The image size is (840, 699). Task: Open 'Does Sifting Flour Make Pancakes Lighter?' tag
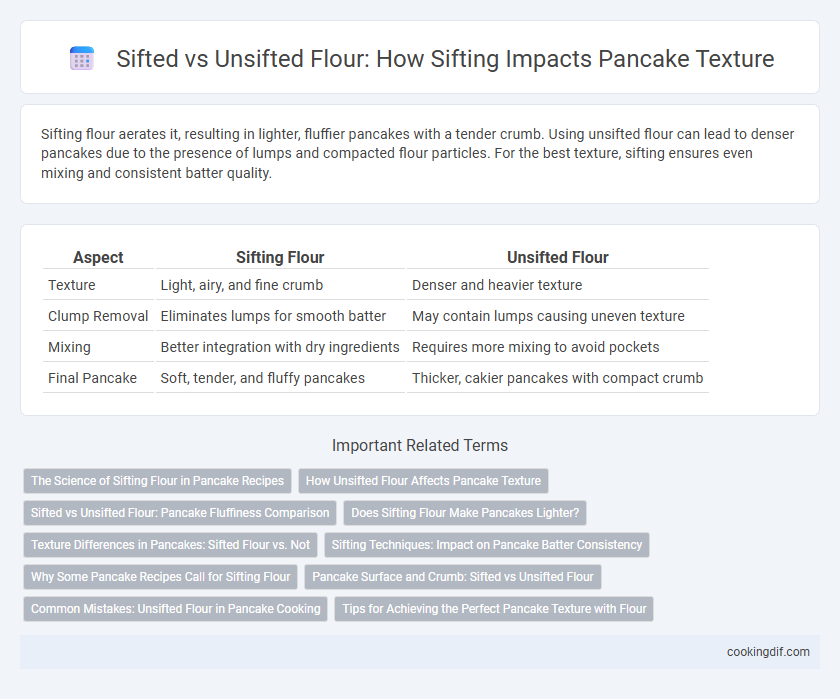(x=465, y=513)
